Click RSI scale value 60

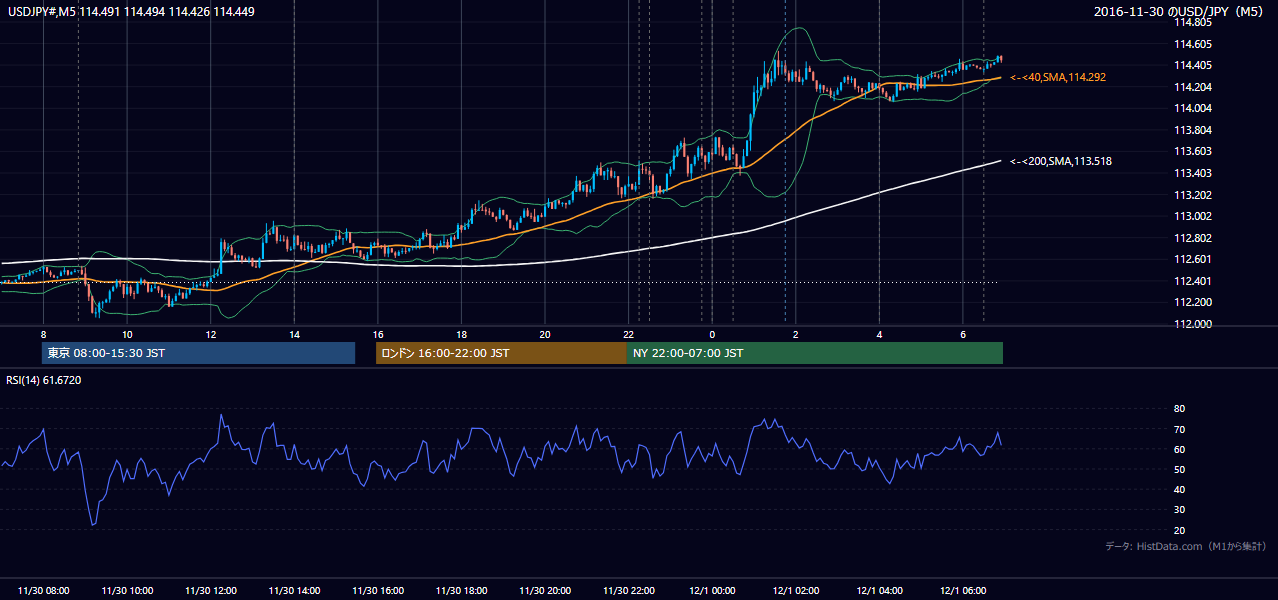point(1179,449)
